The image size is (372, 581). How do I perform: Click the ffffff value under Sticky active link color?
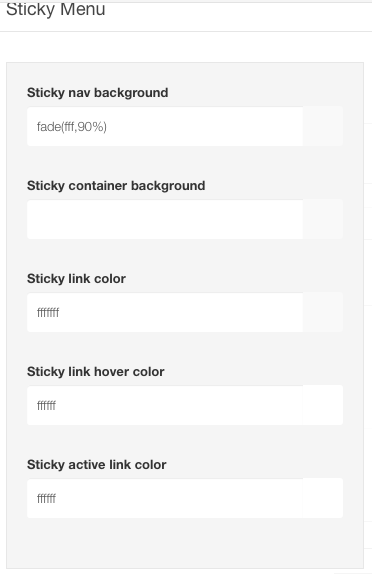[x=46, y=499]
